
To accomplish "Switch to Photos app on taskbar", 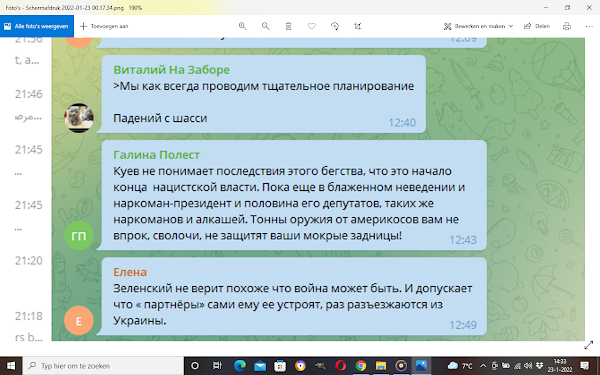I will [x=421, y=366].
